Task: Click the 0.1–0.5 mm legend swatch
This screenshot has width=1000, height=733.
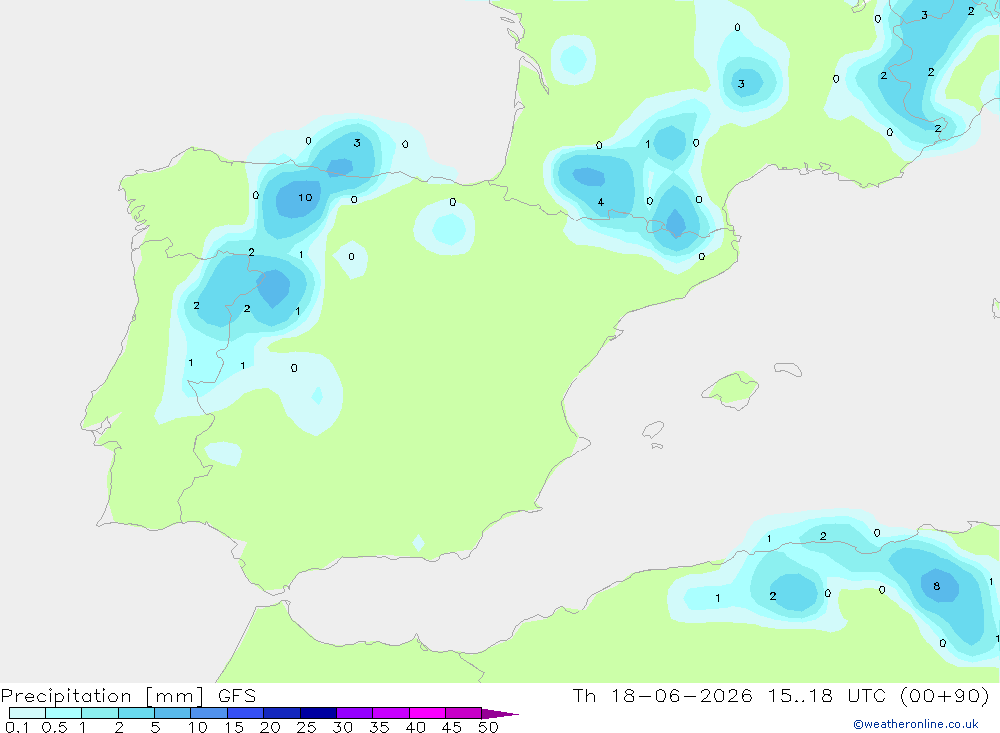Action: (x=27, y=713)
